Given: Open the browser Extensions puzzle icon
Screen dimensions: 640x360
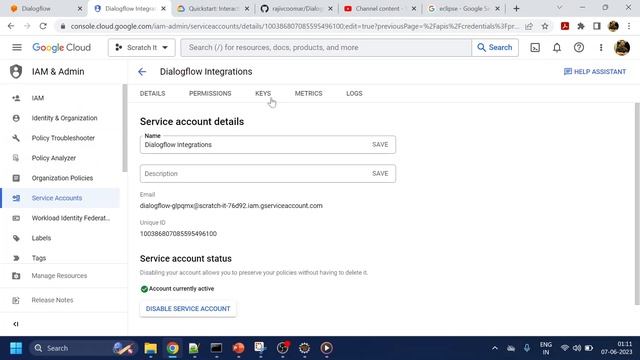Looking at the screenshot, I should point(581,26).
